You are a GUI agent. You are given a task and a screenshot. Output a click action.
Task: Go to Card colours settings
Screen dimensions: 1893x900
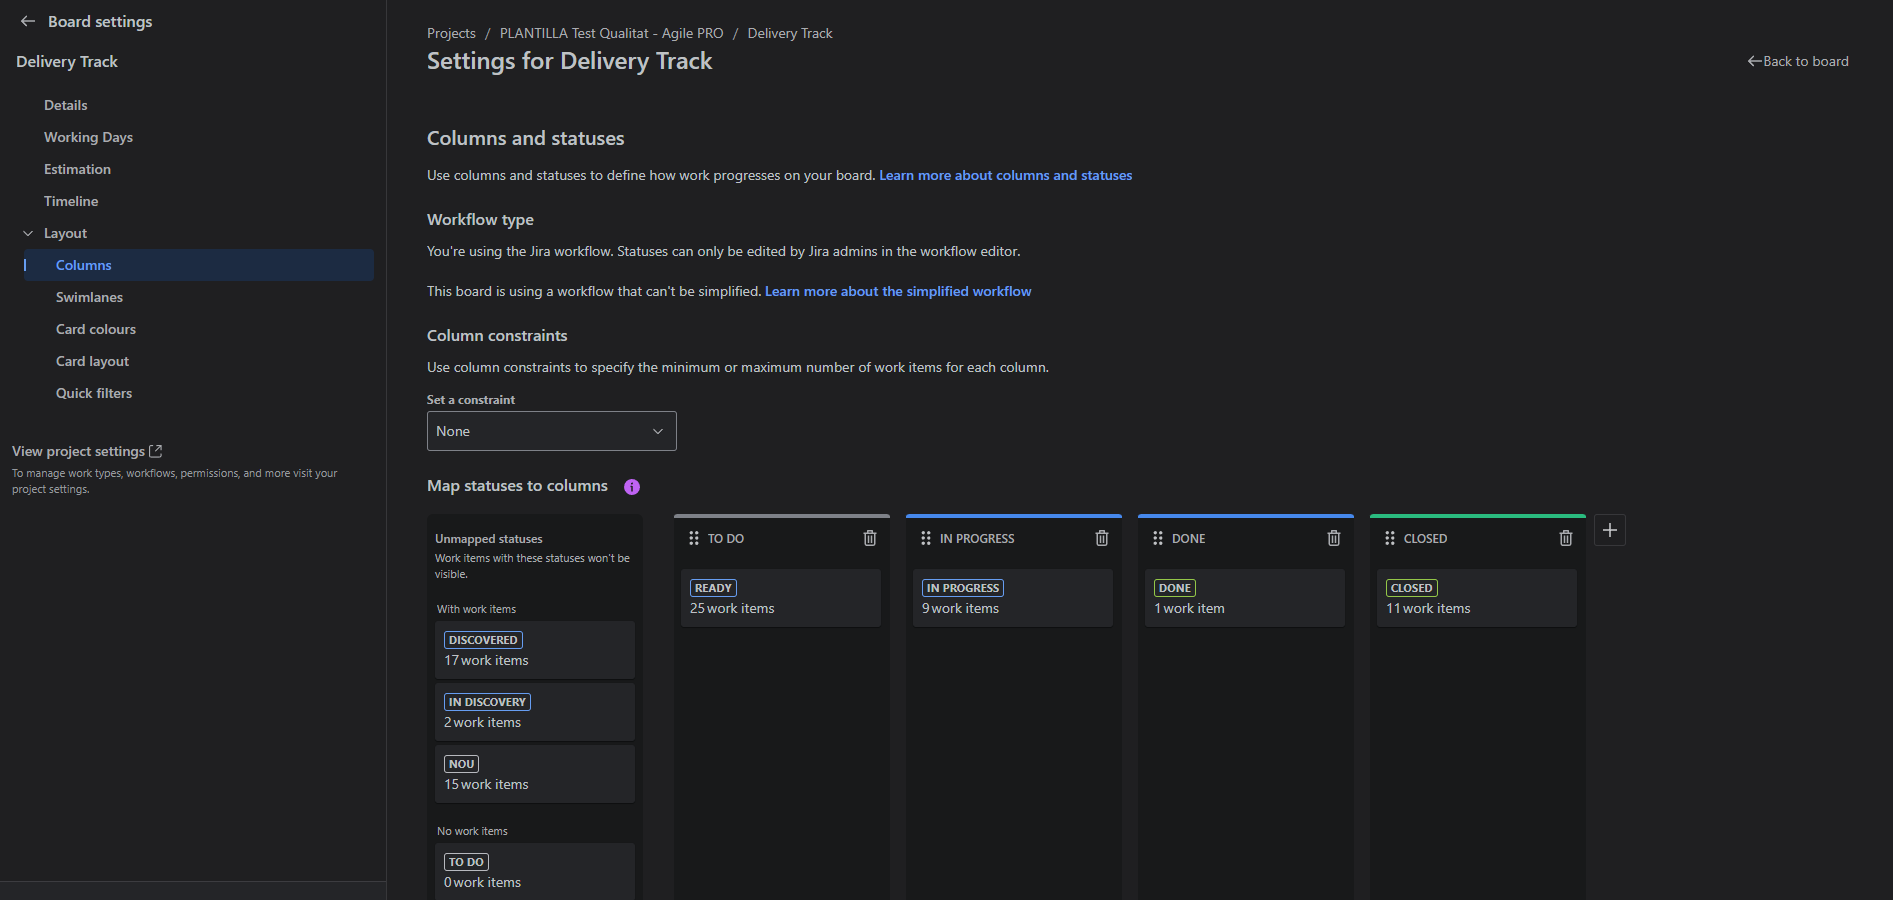click(96, 329)
